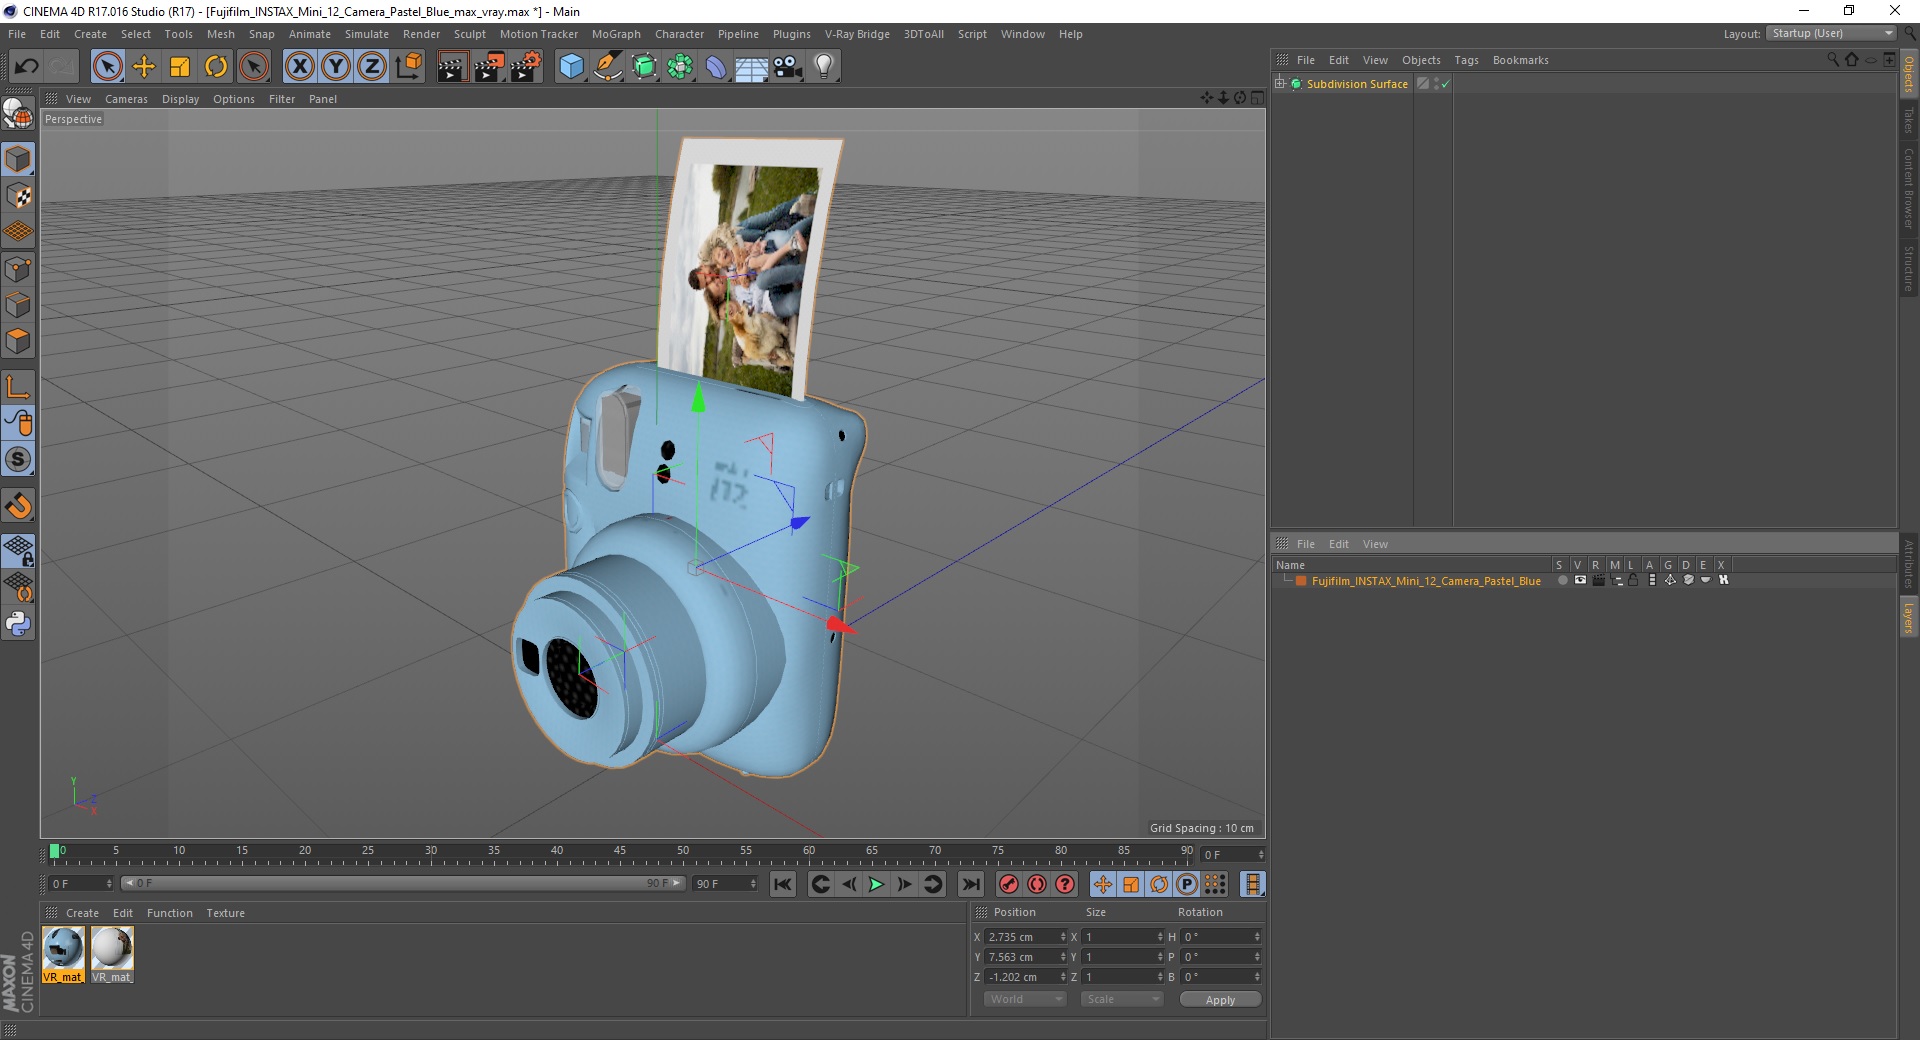Activate the Move tool
Screen dimensions: 1920x1040
pyautogui.click(x=144, y=67)
